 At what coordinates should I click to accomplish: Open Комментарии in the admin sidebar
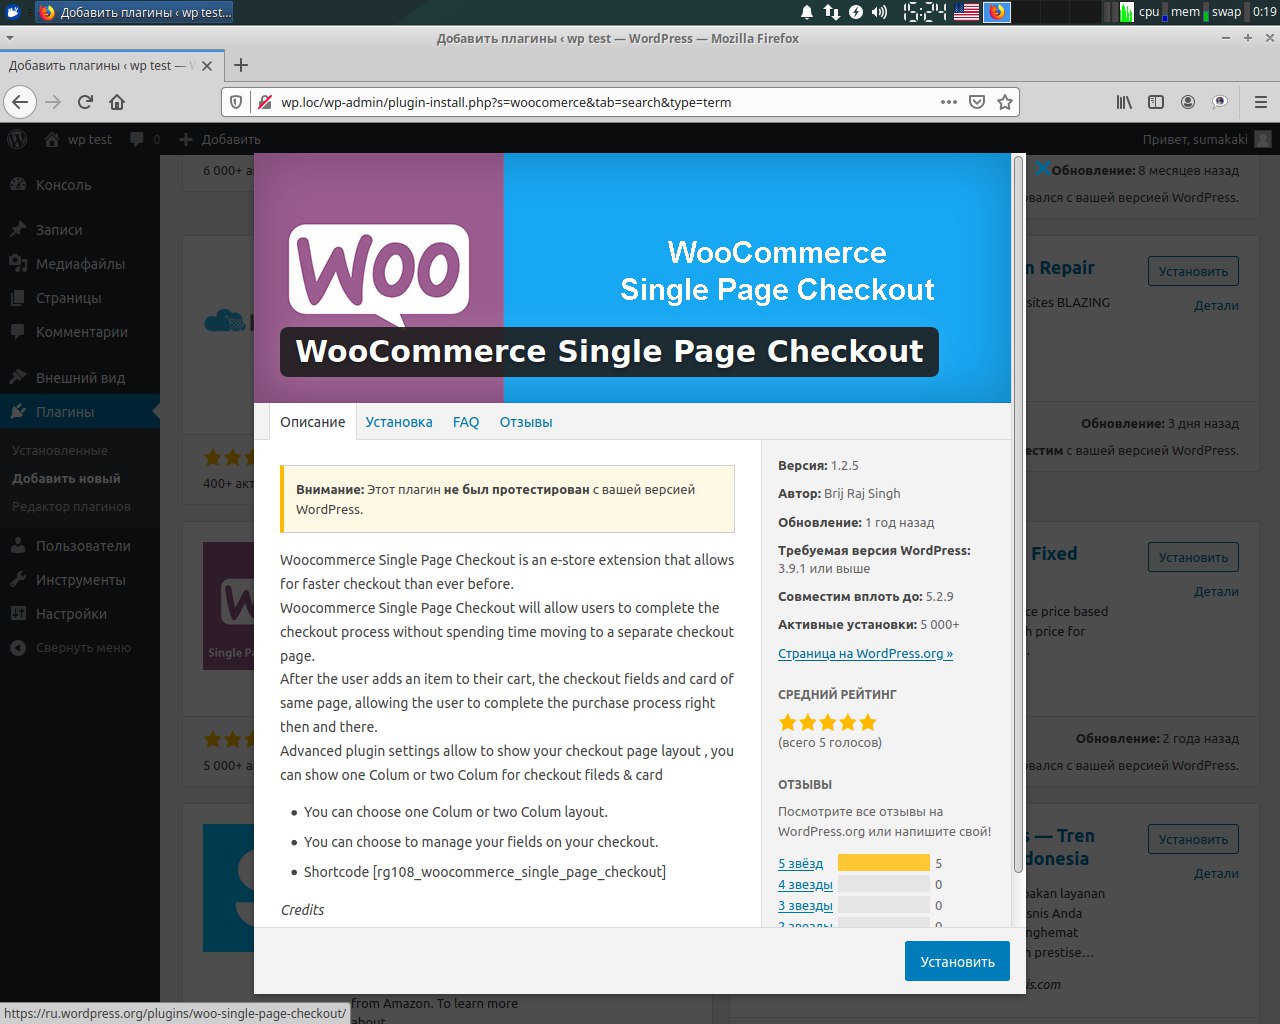80,332
